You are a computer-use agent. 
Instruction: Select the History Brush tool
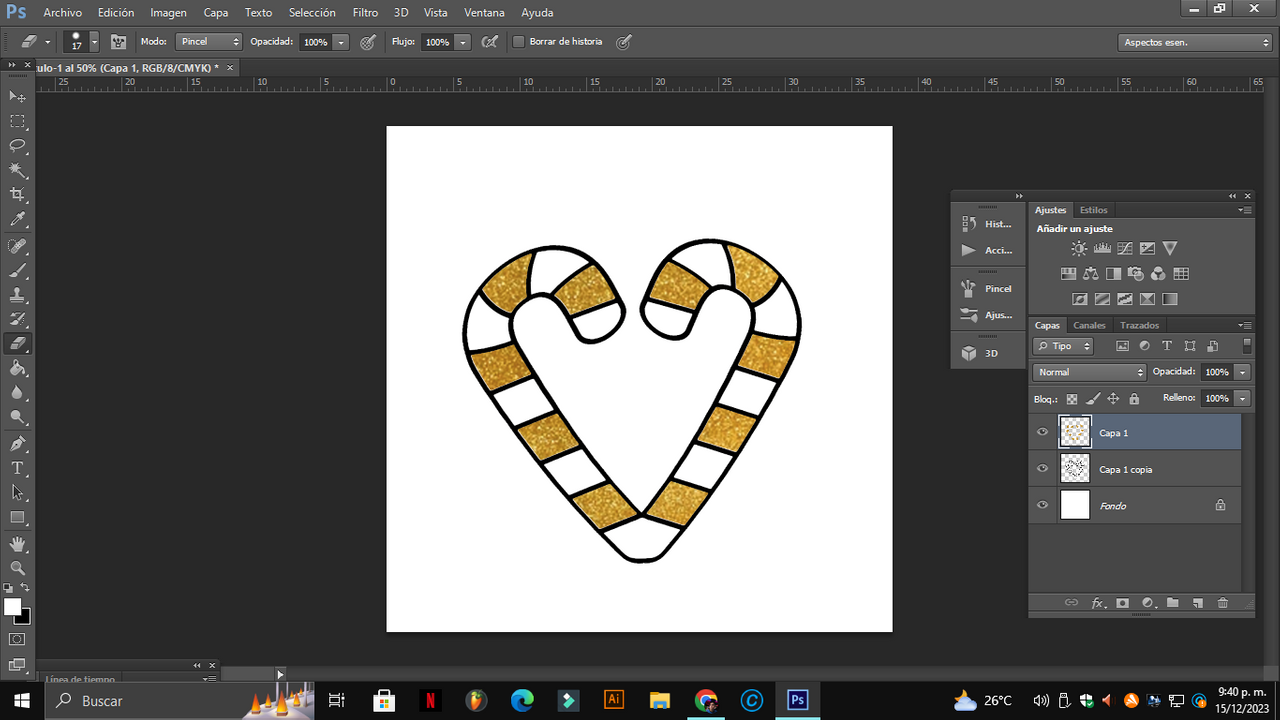click(x=18, y=320)
